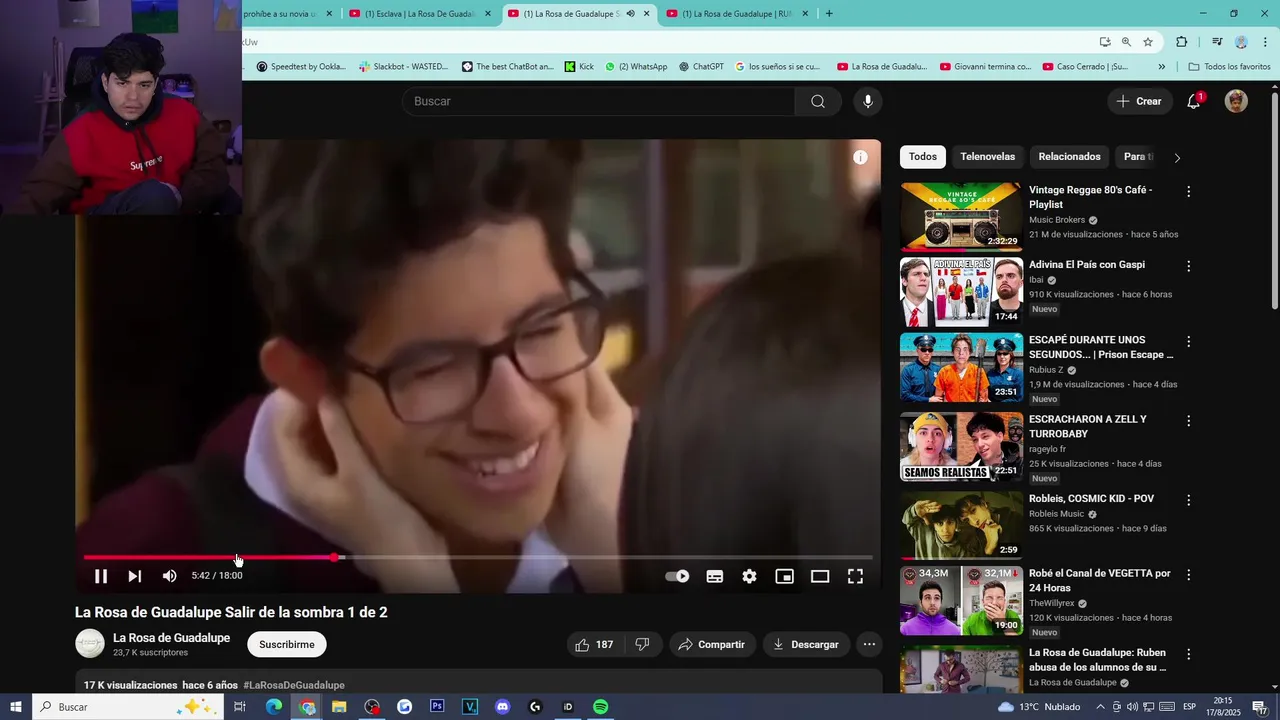
Task: Turn on video subtitles
Action: coord(715,576)
